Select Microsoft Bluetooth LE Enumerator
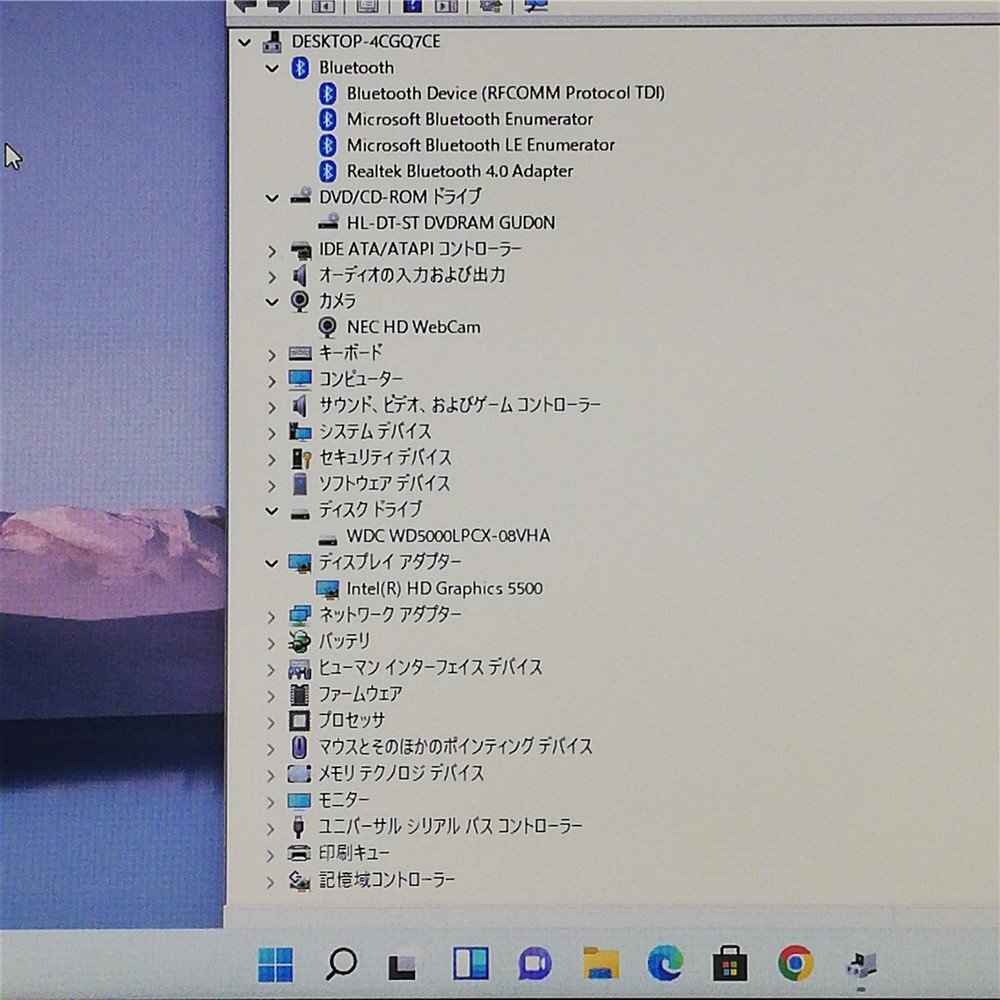This screenshot has height=1000, width=1000. (480, 144)
